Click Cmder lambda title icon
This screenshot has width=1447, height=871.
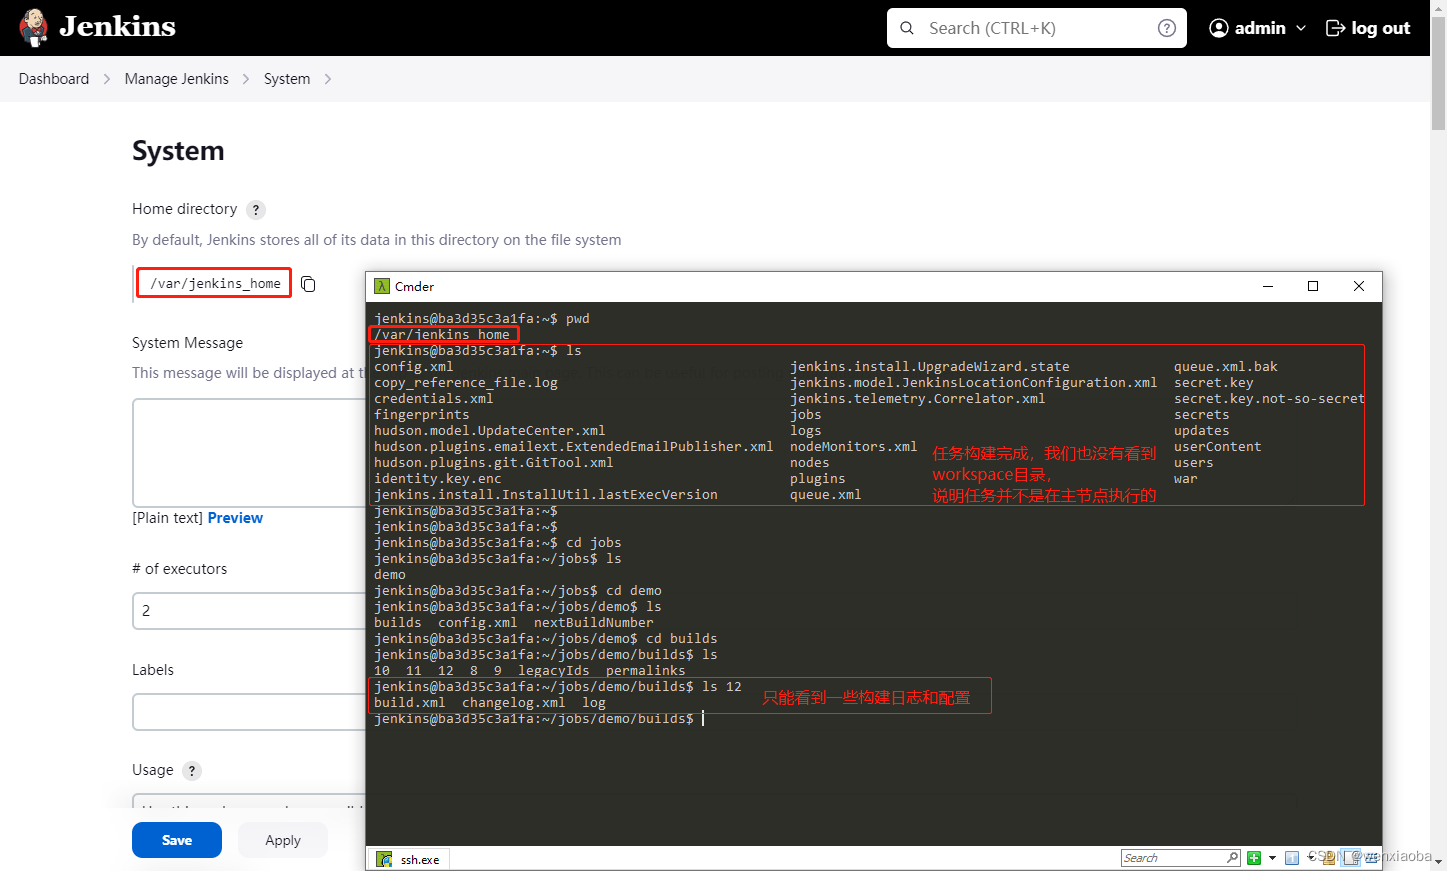click(382, 286)
